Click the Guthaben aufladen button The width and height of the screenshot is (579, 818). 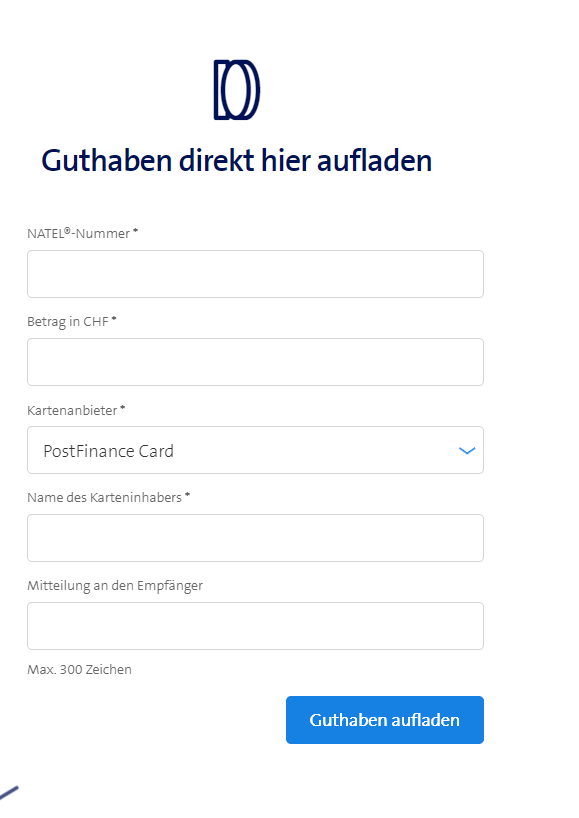coord(384,719)
